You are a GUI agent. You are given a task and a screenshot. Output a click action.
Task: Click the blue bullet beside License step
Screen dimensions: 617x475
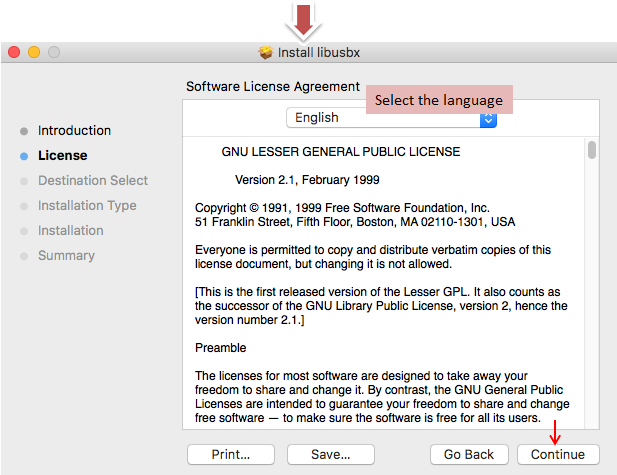pyautogui.click(x=24, y=156)
